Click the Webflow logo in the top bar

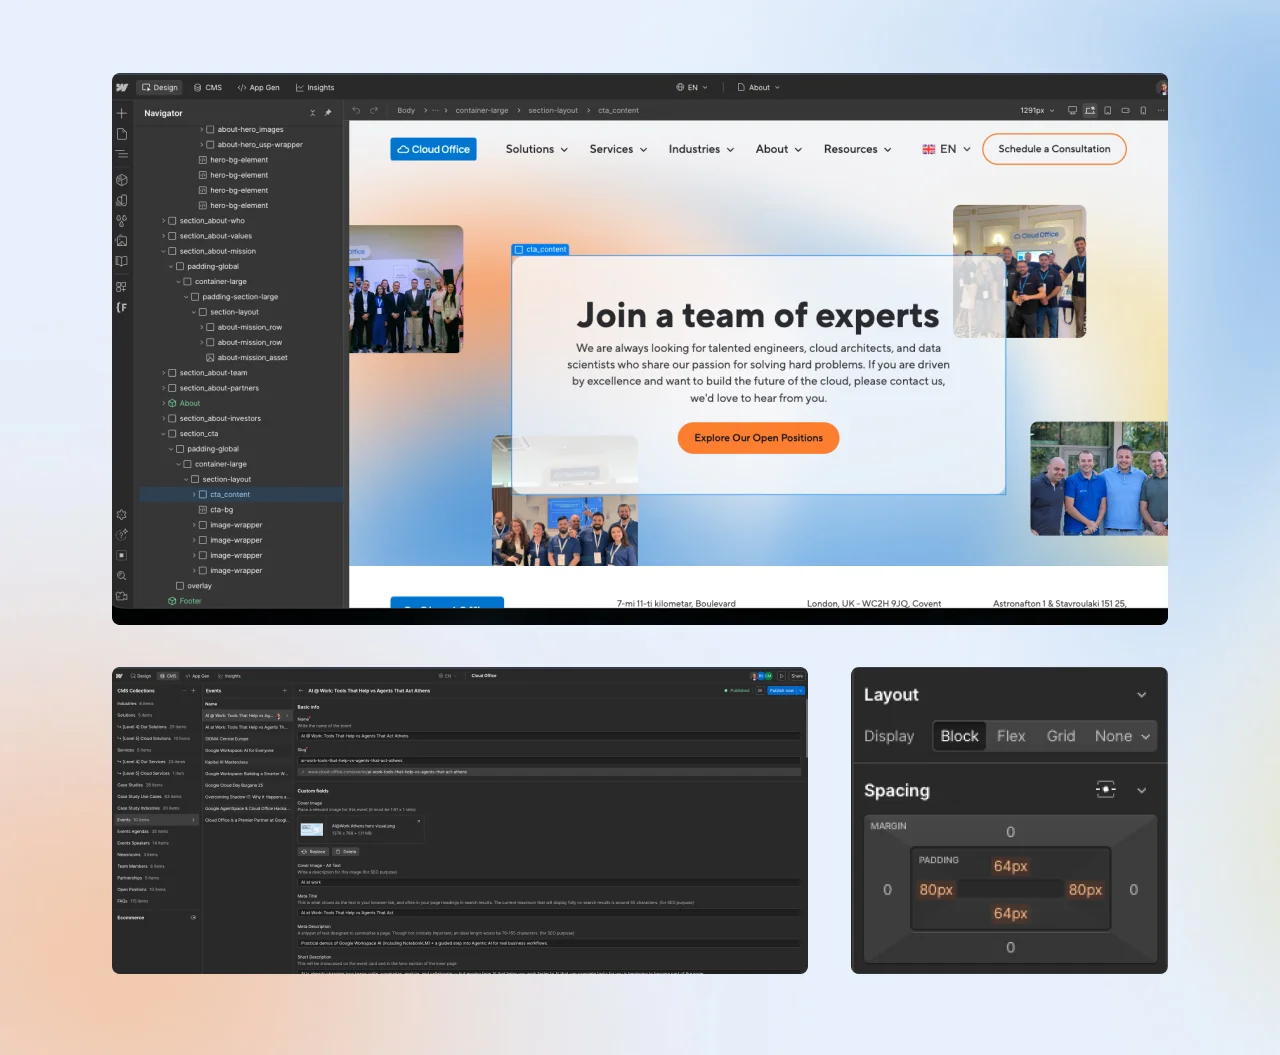122,88
